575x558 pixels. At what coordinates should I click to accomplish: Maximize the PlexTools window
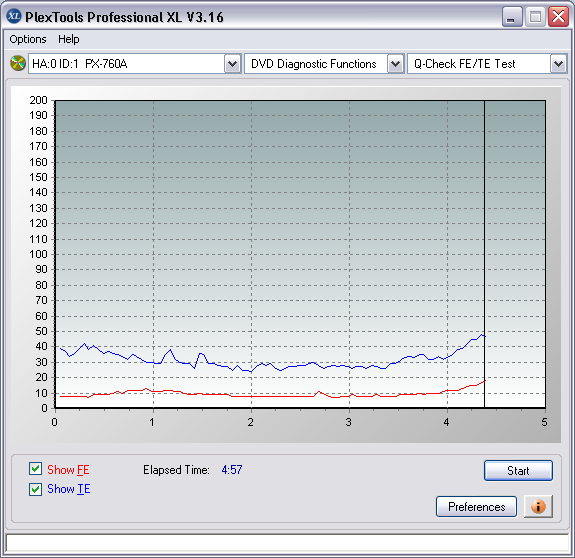535,17
